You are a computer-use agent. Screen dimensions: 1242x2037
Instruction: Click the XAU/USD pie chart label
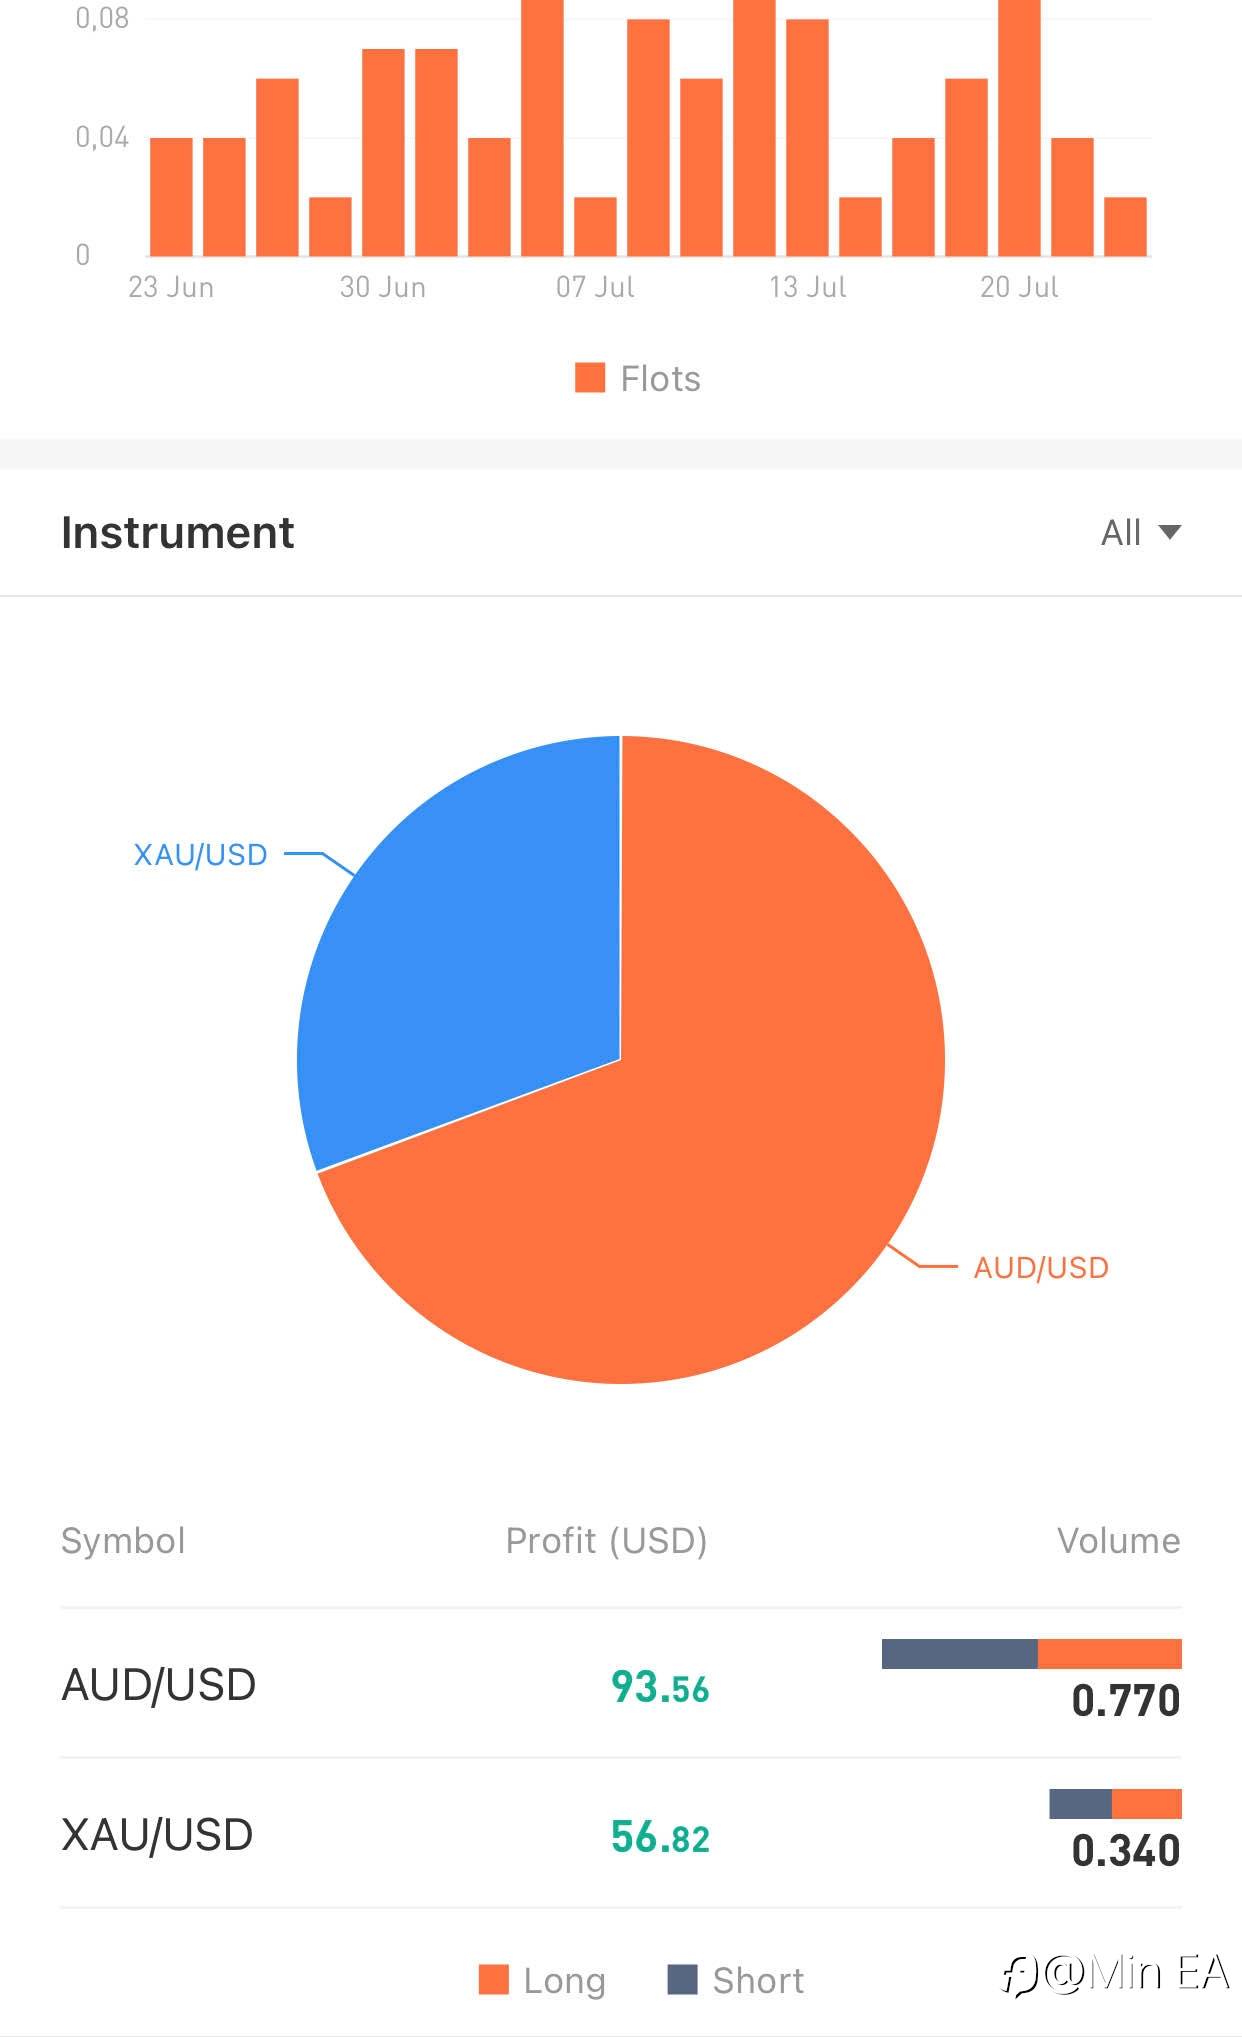(200, 855)
